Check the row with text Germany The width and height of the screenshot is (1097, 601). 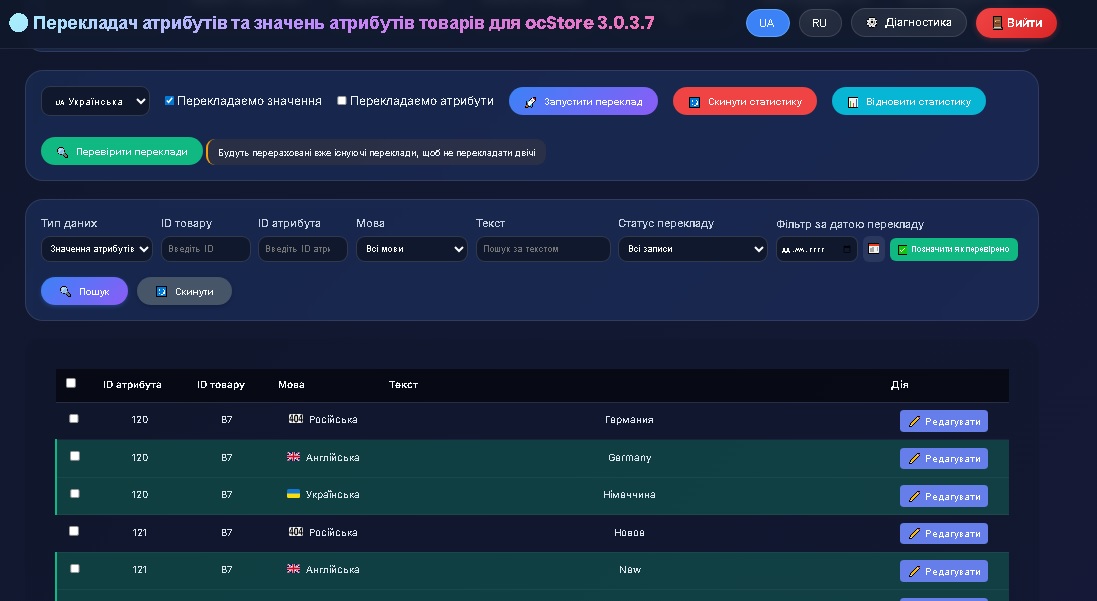point(75,456)
